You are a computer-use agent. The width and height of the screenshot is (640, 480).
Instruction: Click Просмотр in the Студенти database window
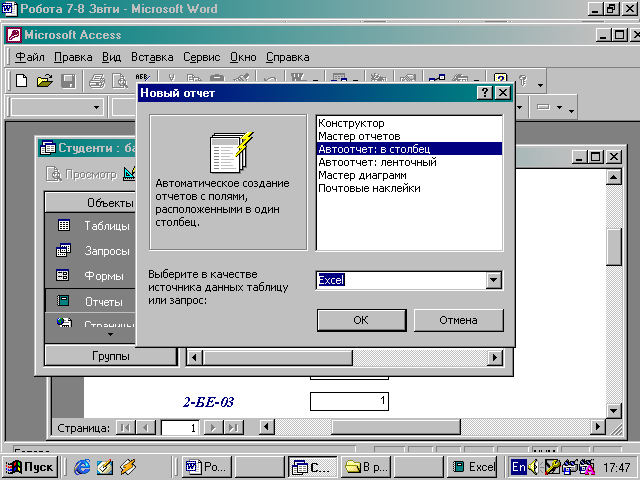tap(82, 174)
